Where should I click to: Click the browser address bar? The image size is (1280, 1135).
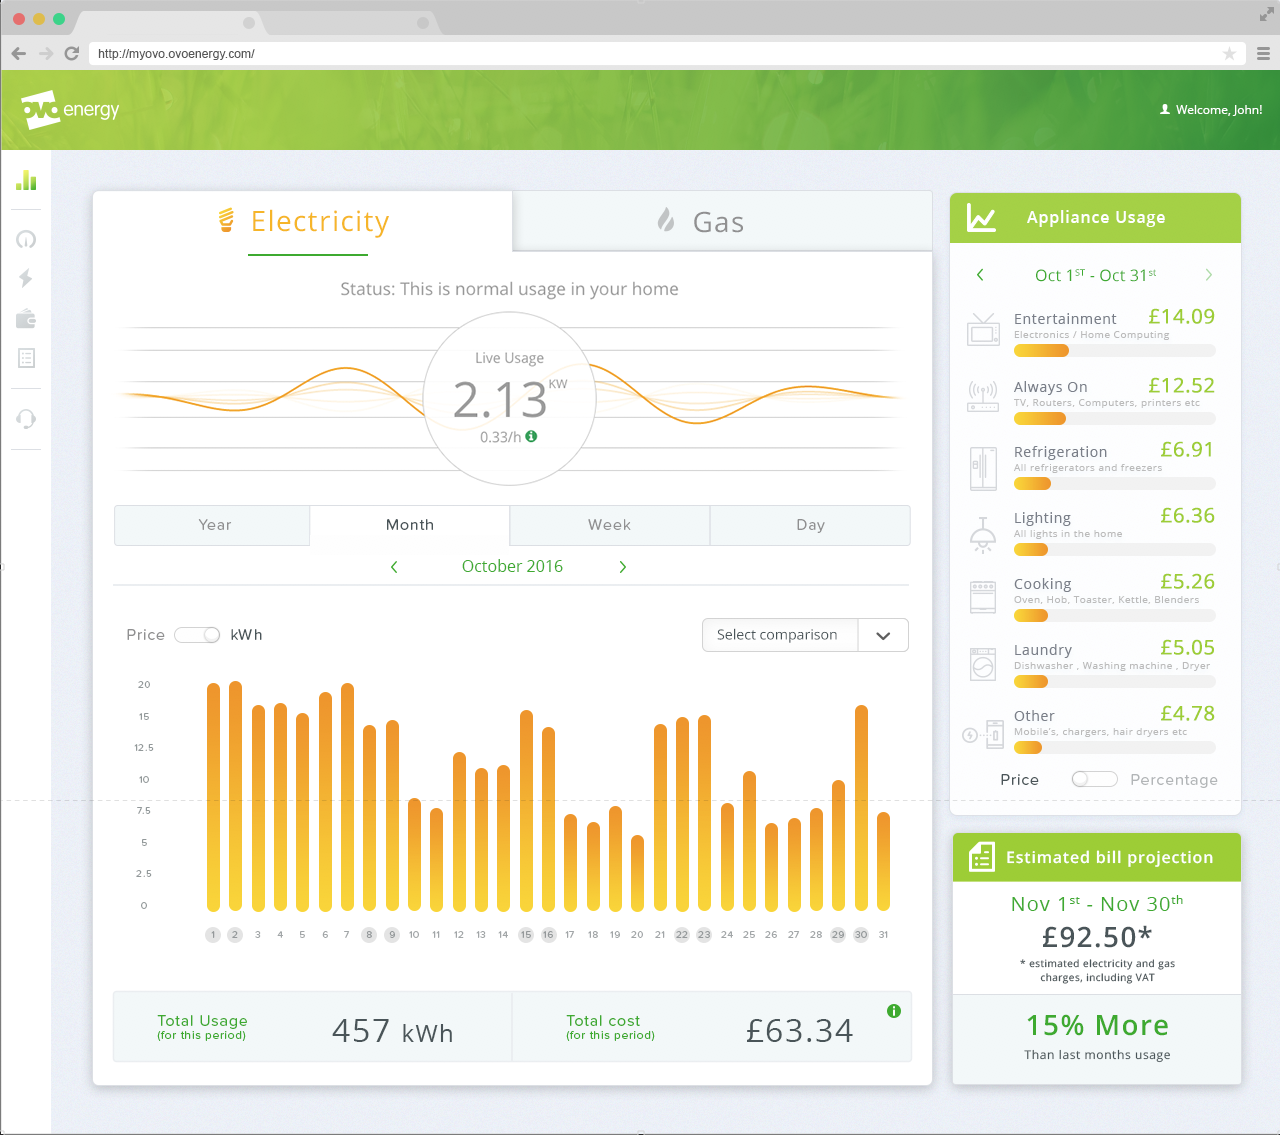click(x=400, y=53)
